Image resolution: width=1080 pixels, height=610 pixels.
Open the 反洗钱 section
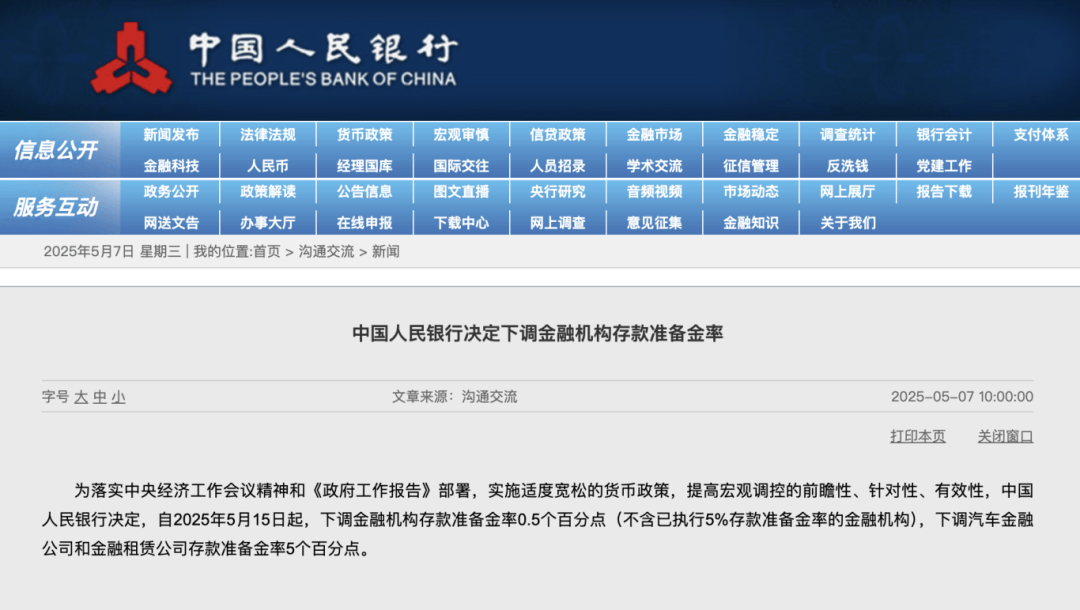tap(845, 165)
